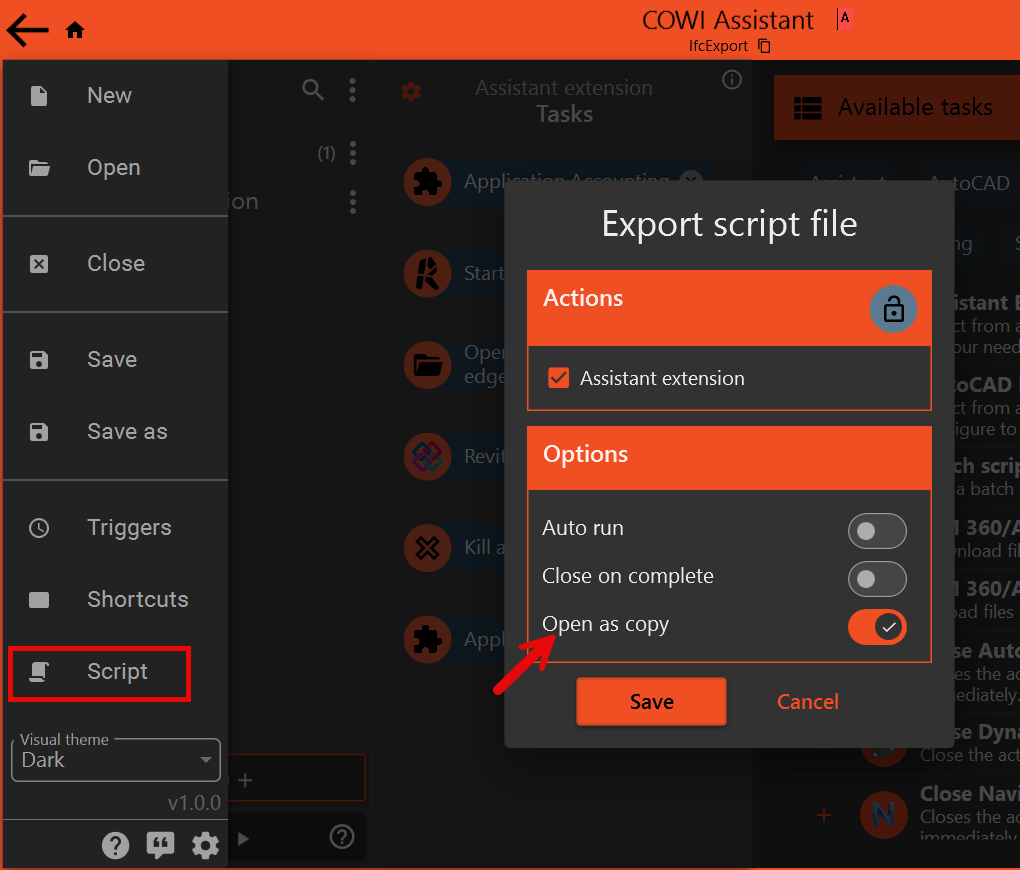
Task: Select the Revit task icon in the task list
Action: click(427, 457)
